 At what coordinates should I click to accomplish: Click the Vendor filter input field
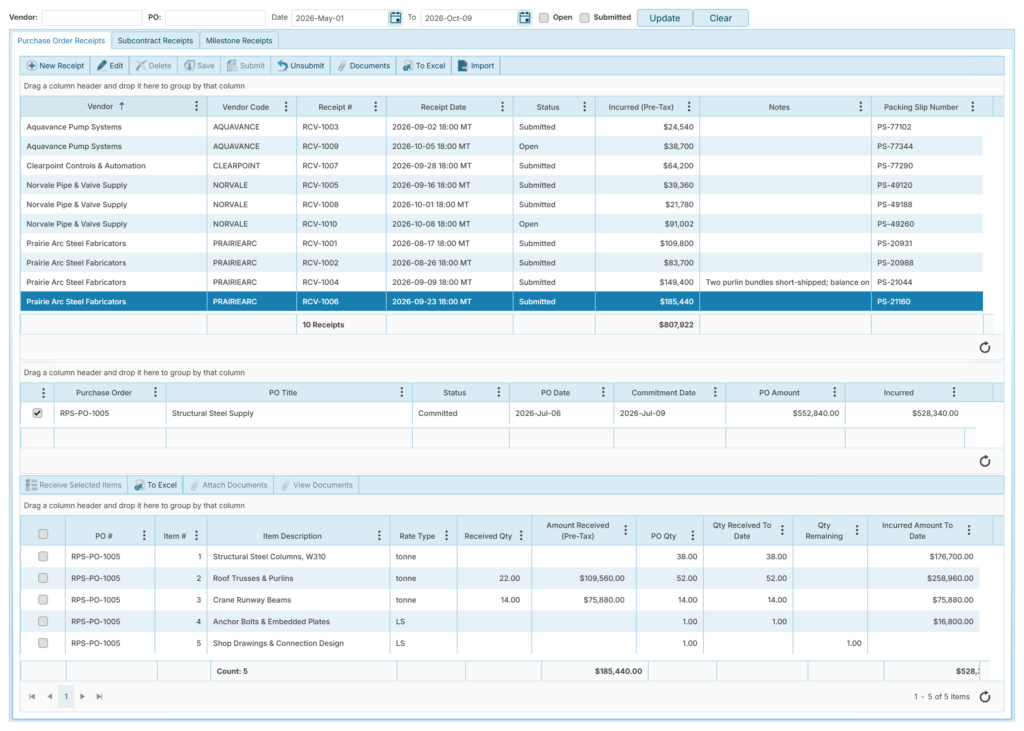coord(92,18)
